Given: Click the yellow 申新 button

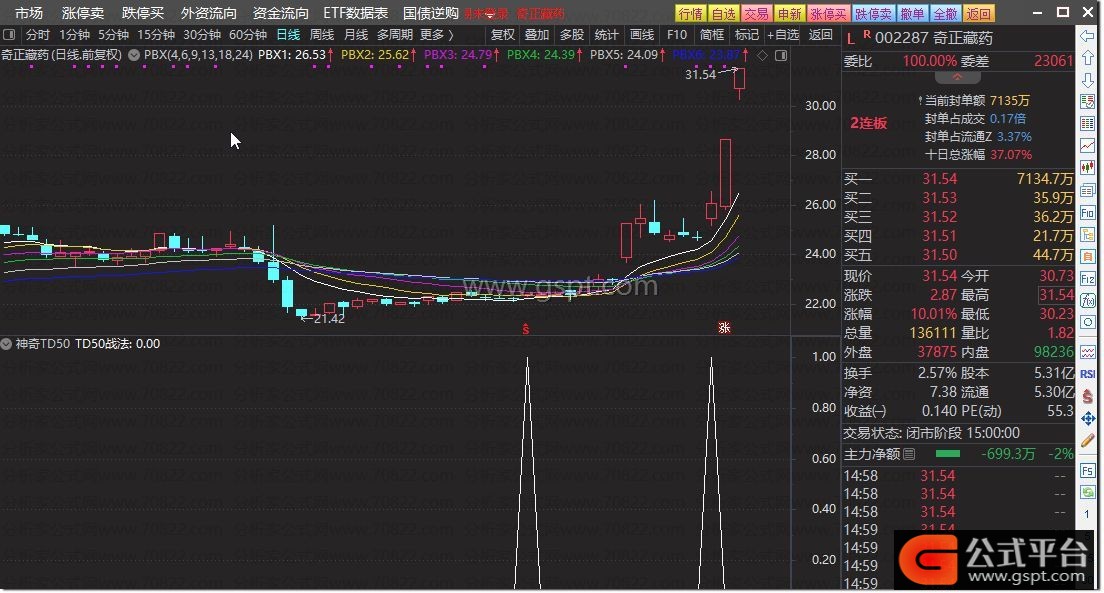Looking at the screenshot, I should tap(789, 13).
